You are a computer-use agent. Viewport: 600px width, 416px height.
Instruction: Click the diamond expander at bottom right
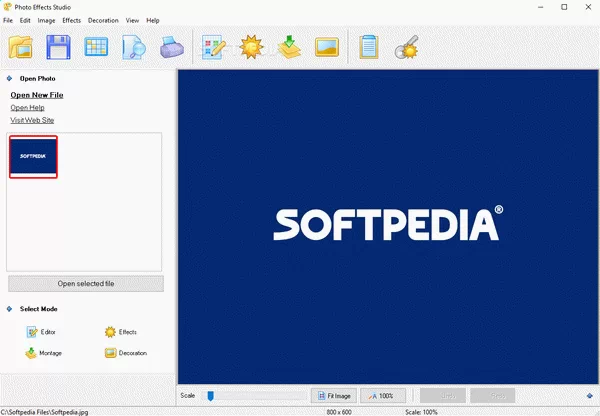tap(590, 396)
